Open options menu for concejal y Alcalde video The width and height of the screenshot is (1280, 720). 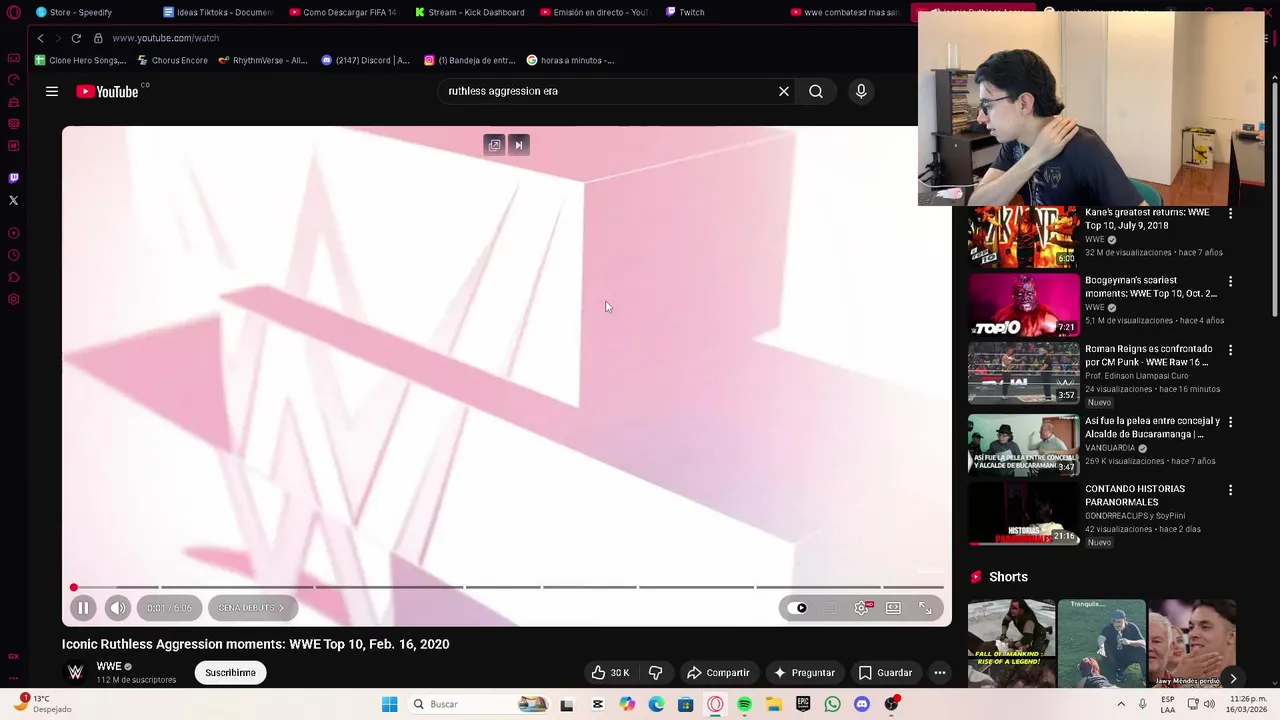[x=1230, y=422]
